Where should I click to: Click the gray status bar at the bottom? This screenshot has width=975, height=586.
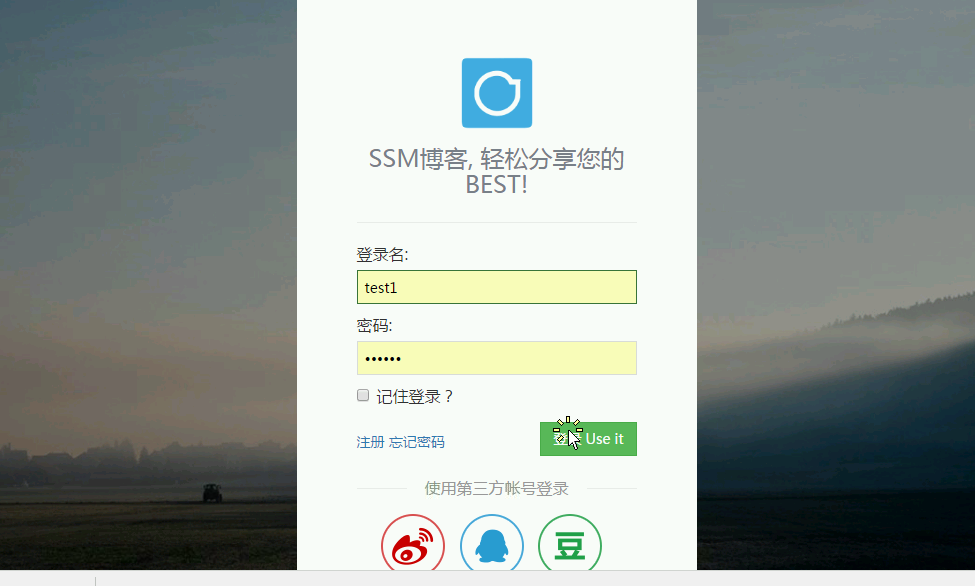(488, 578)
